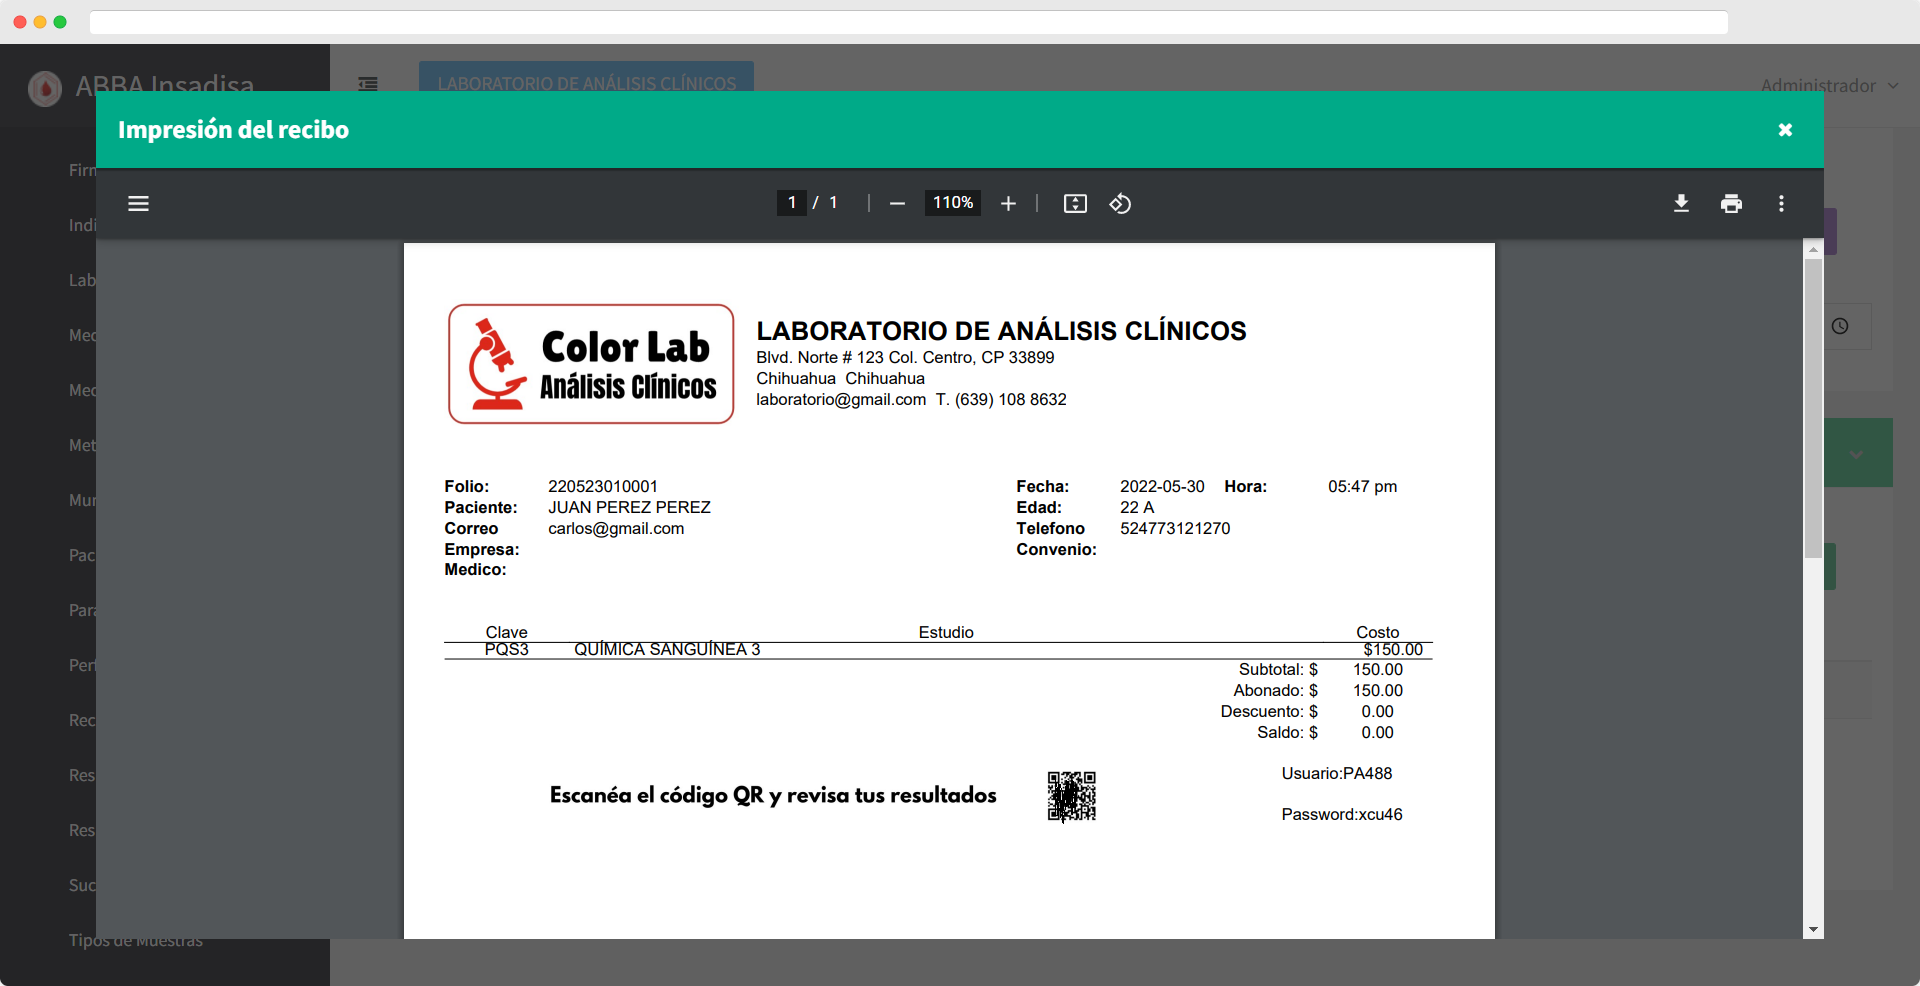Image resolution: width=1920 pixels, height=986 pixels.
Task: Click the patient name JUAN PEREZ PEREZ
Action: (x=629, y=508)
